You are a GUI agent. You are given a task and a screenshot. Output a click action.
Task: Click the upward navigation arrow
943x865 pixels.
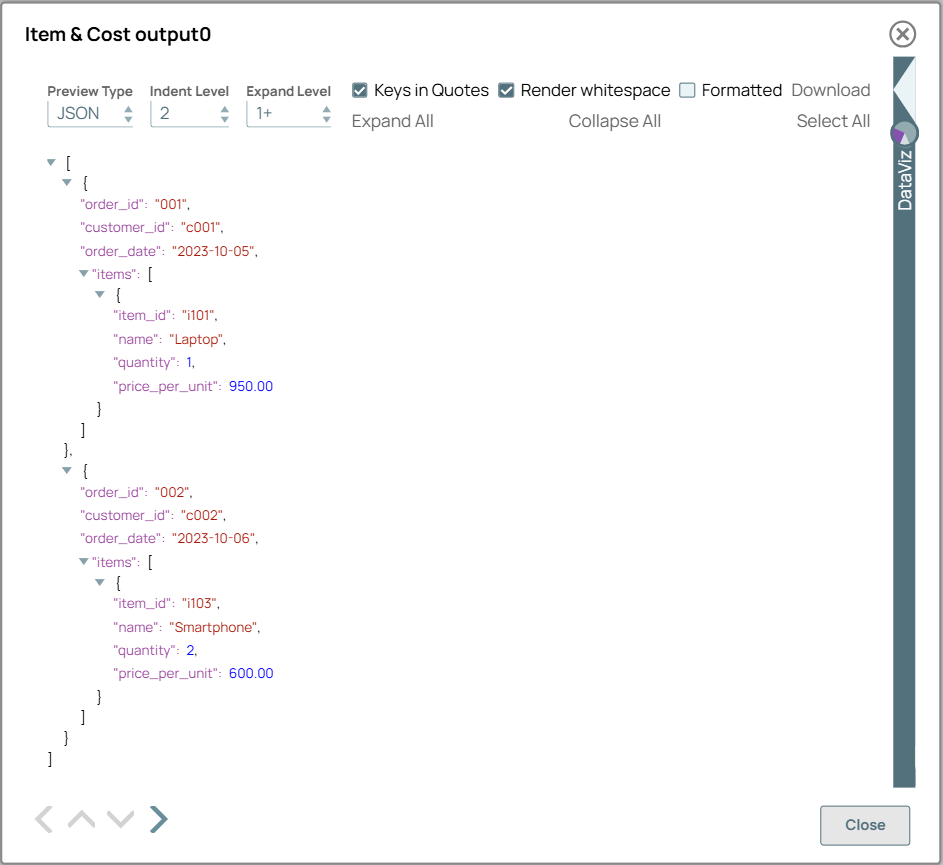(81, 819)
